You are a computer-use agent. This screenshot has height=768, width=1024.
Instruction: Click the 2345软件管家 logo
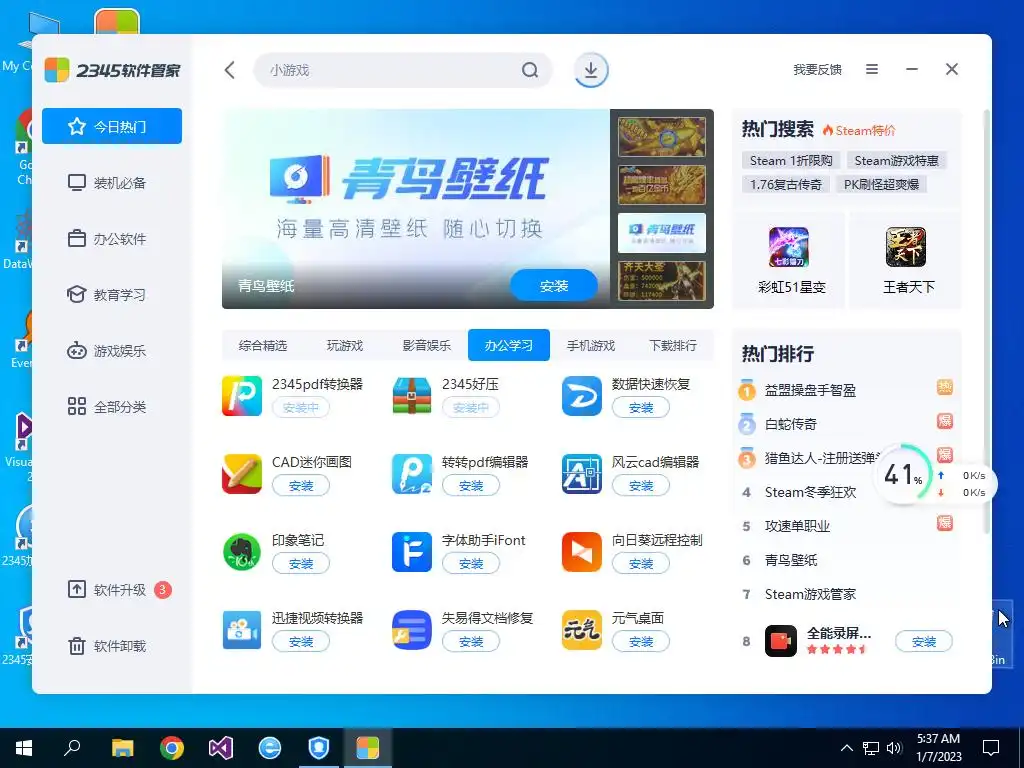[x=112, y=70]
